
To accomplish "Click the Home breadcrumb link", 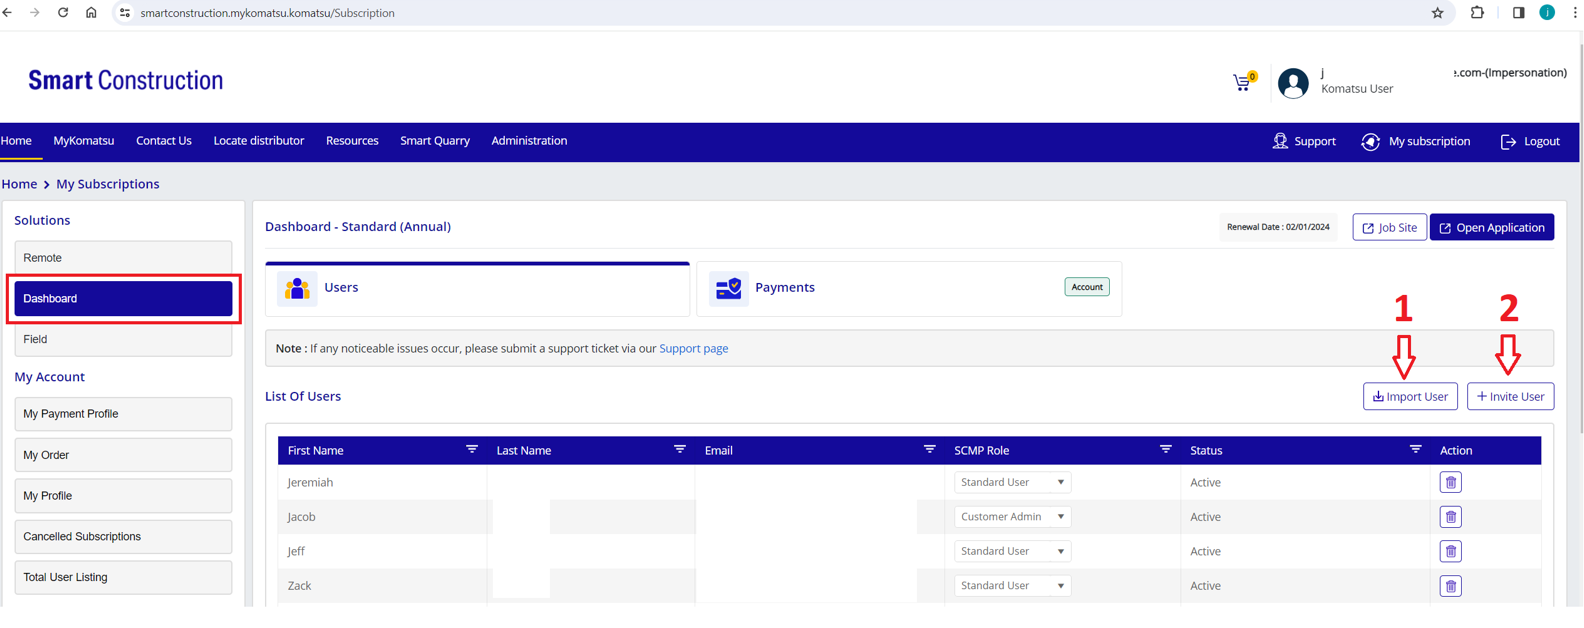I will pos(19,184).
